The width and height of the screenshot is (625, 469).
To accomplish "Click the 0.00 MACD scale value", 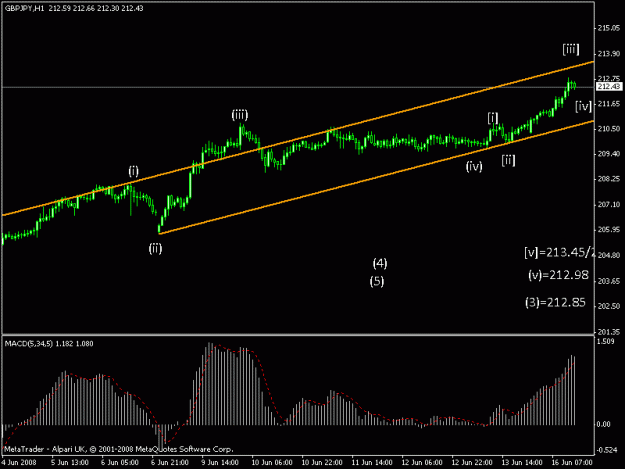I will coord(603,424).
